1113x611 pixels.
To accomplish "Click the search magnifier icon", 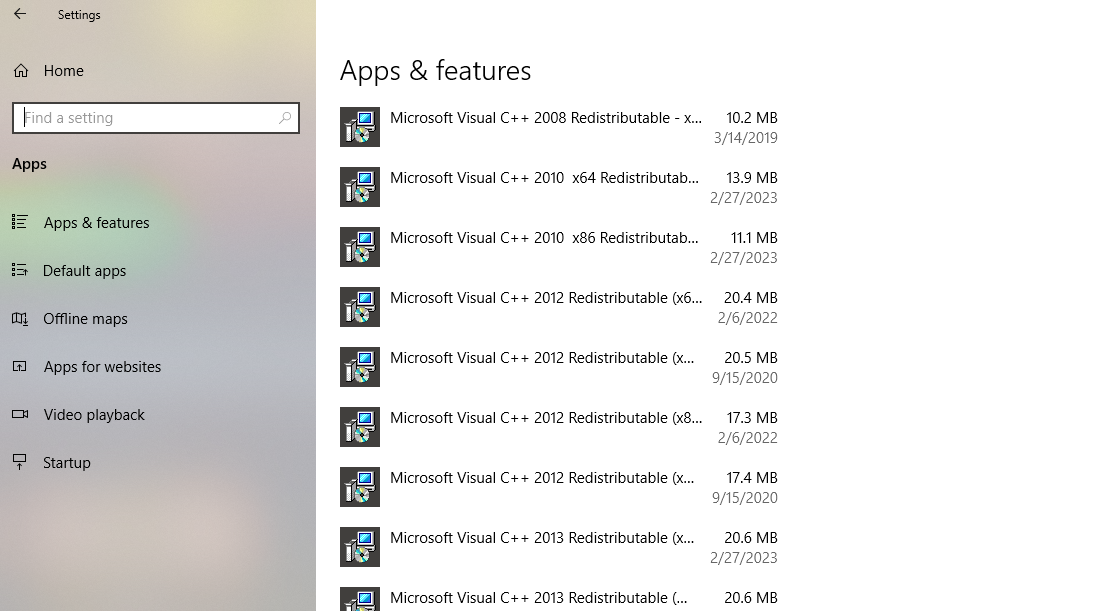I will pyautogui.click(x=285, y=118).
